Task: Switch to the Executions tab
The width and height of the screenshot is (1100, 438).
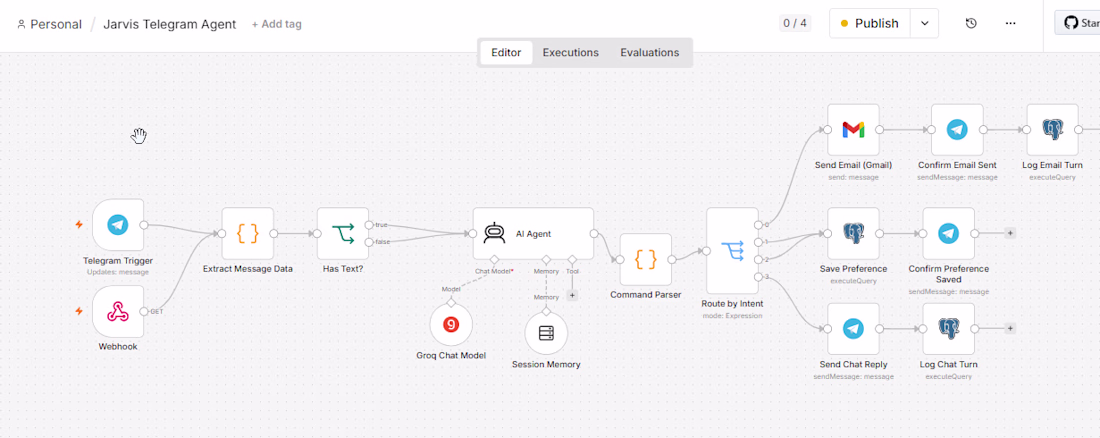Action: [x=570, y=53]
